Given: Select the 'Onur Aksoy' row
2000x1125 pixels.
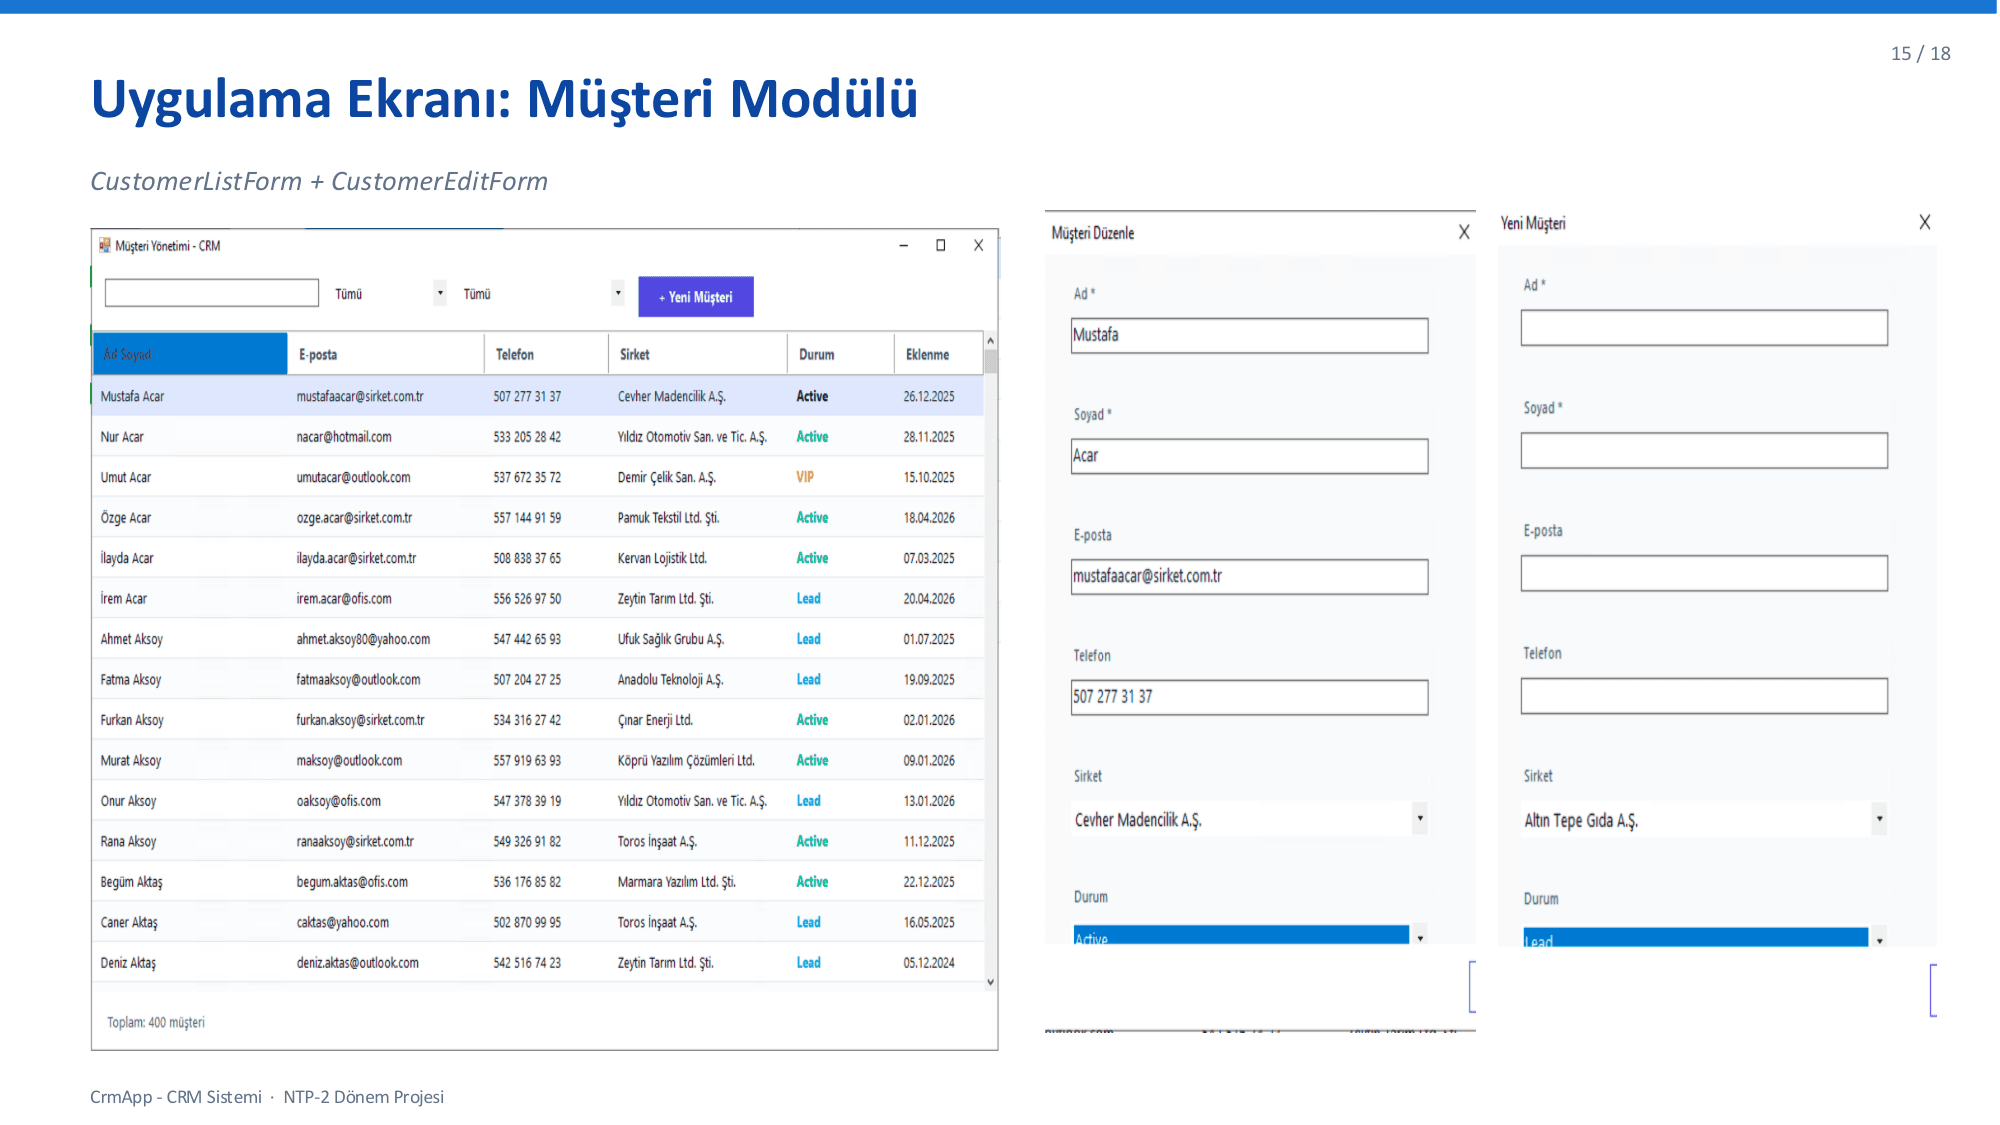Looking at the screenshot, I should click(x=538, y=801).
